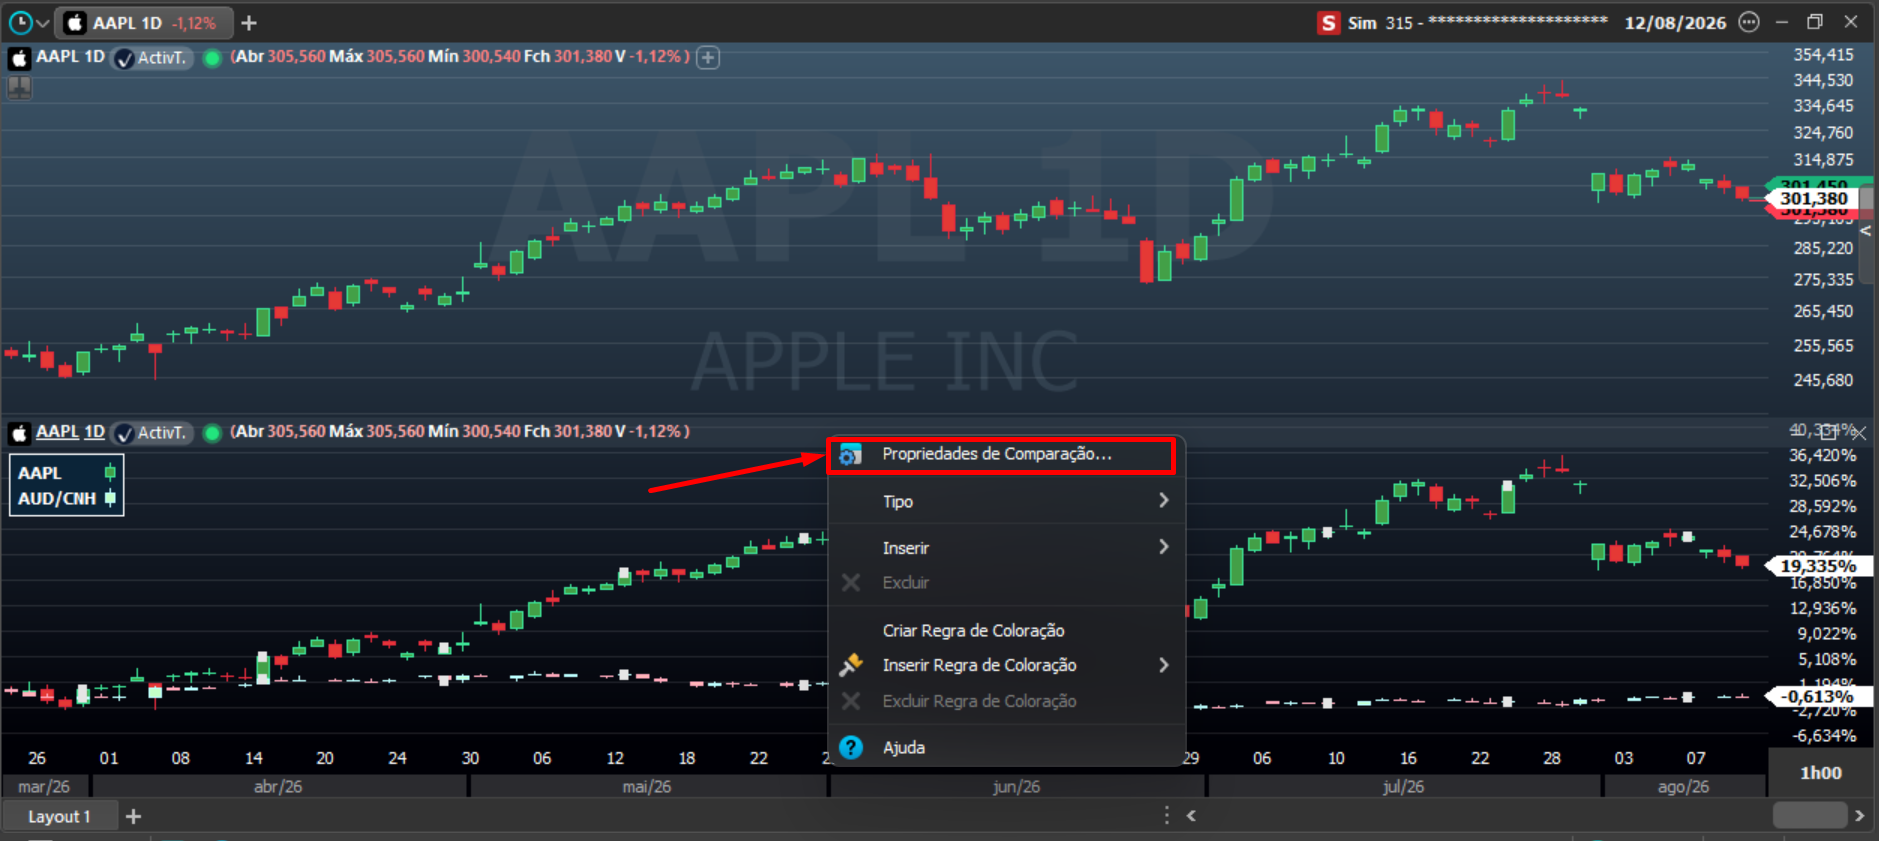Choose Excluir Regra de Coloração
The width and height of the screenshot is (1879, 841).
(x=1007, y=701)
